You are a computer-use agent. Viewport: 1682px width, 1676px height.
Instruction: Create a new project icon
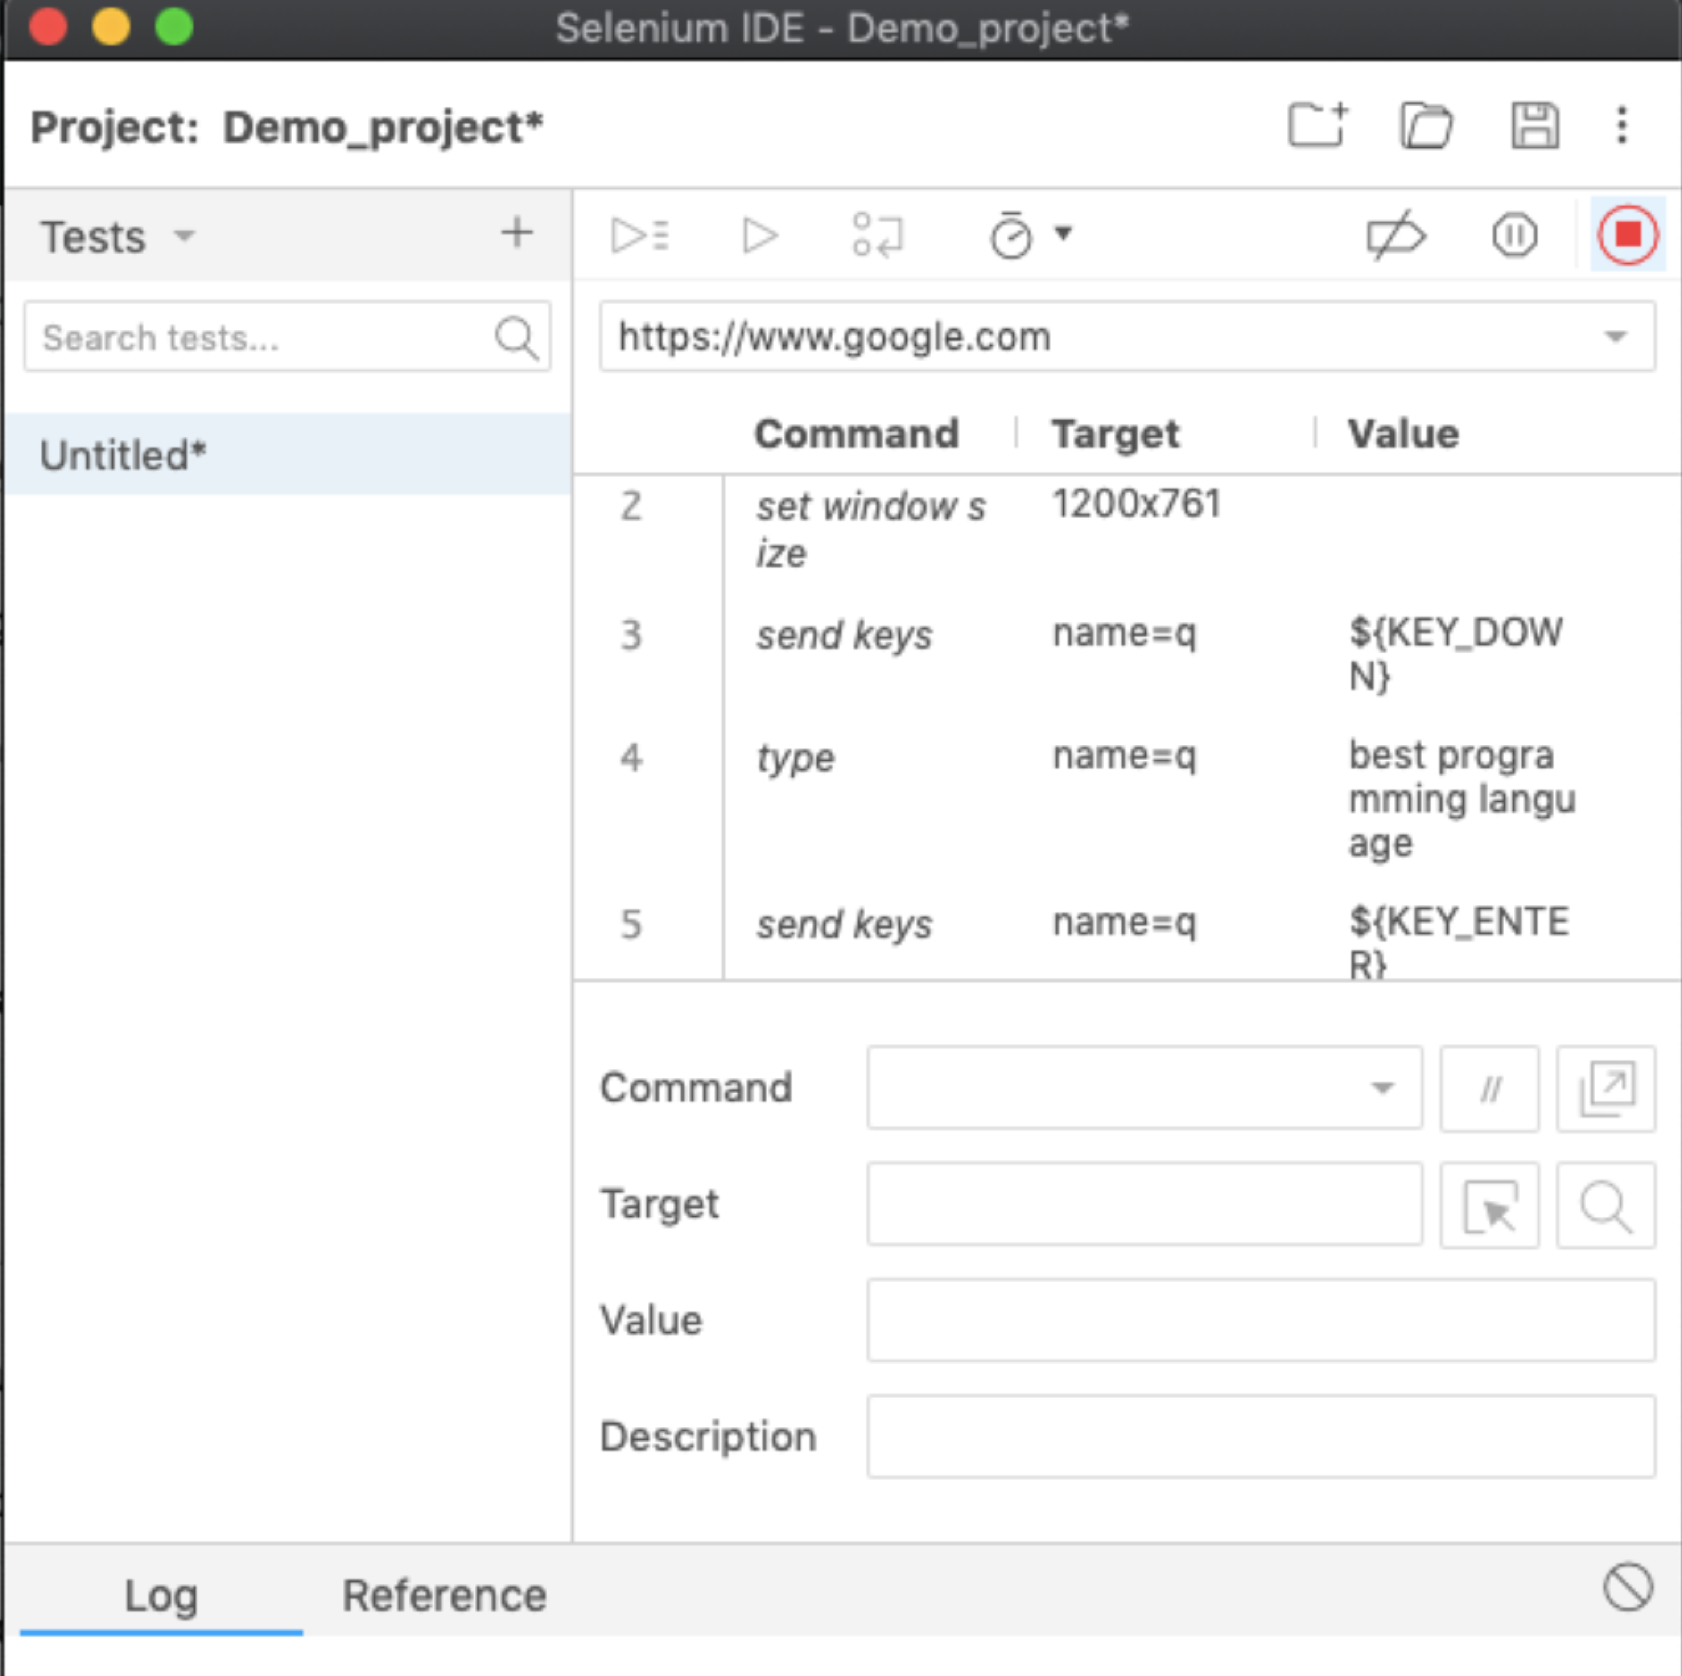[1317, 126]
